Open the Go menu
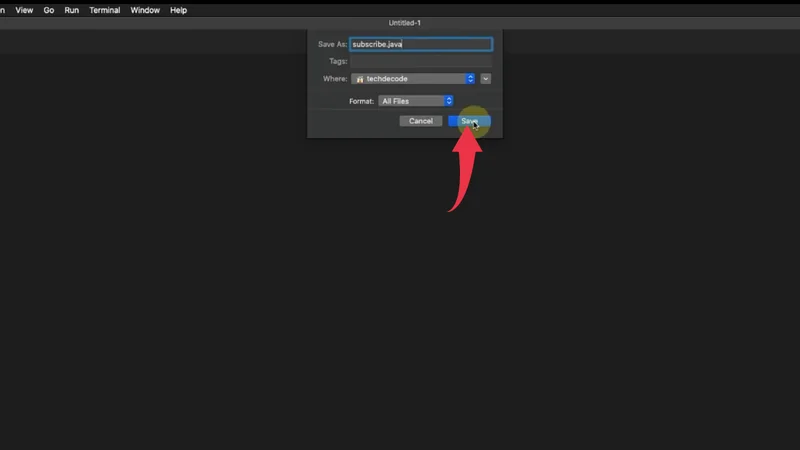Screen dimensions: 800x450 (49, 10)
